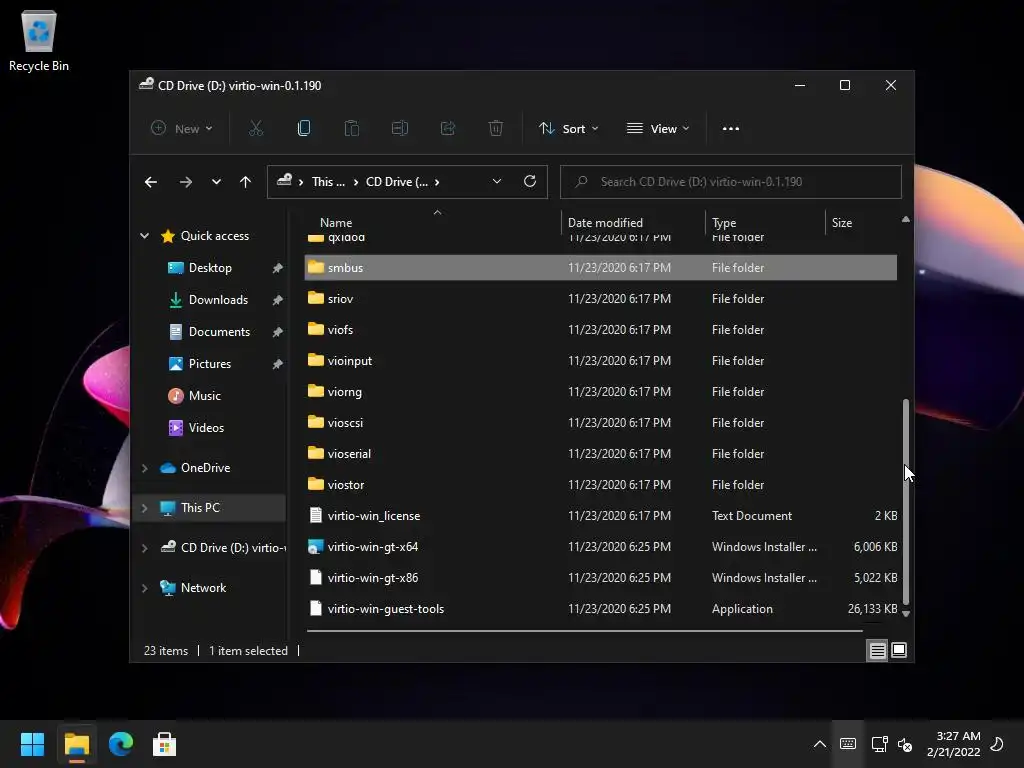Select the smbus folder row

[x=601, y=268]
